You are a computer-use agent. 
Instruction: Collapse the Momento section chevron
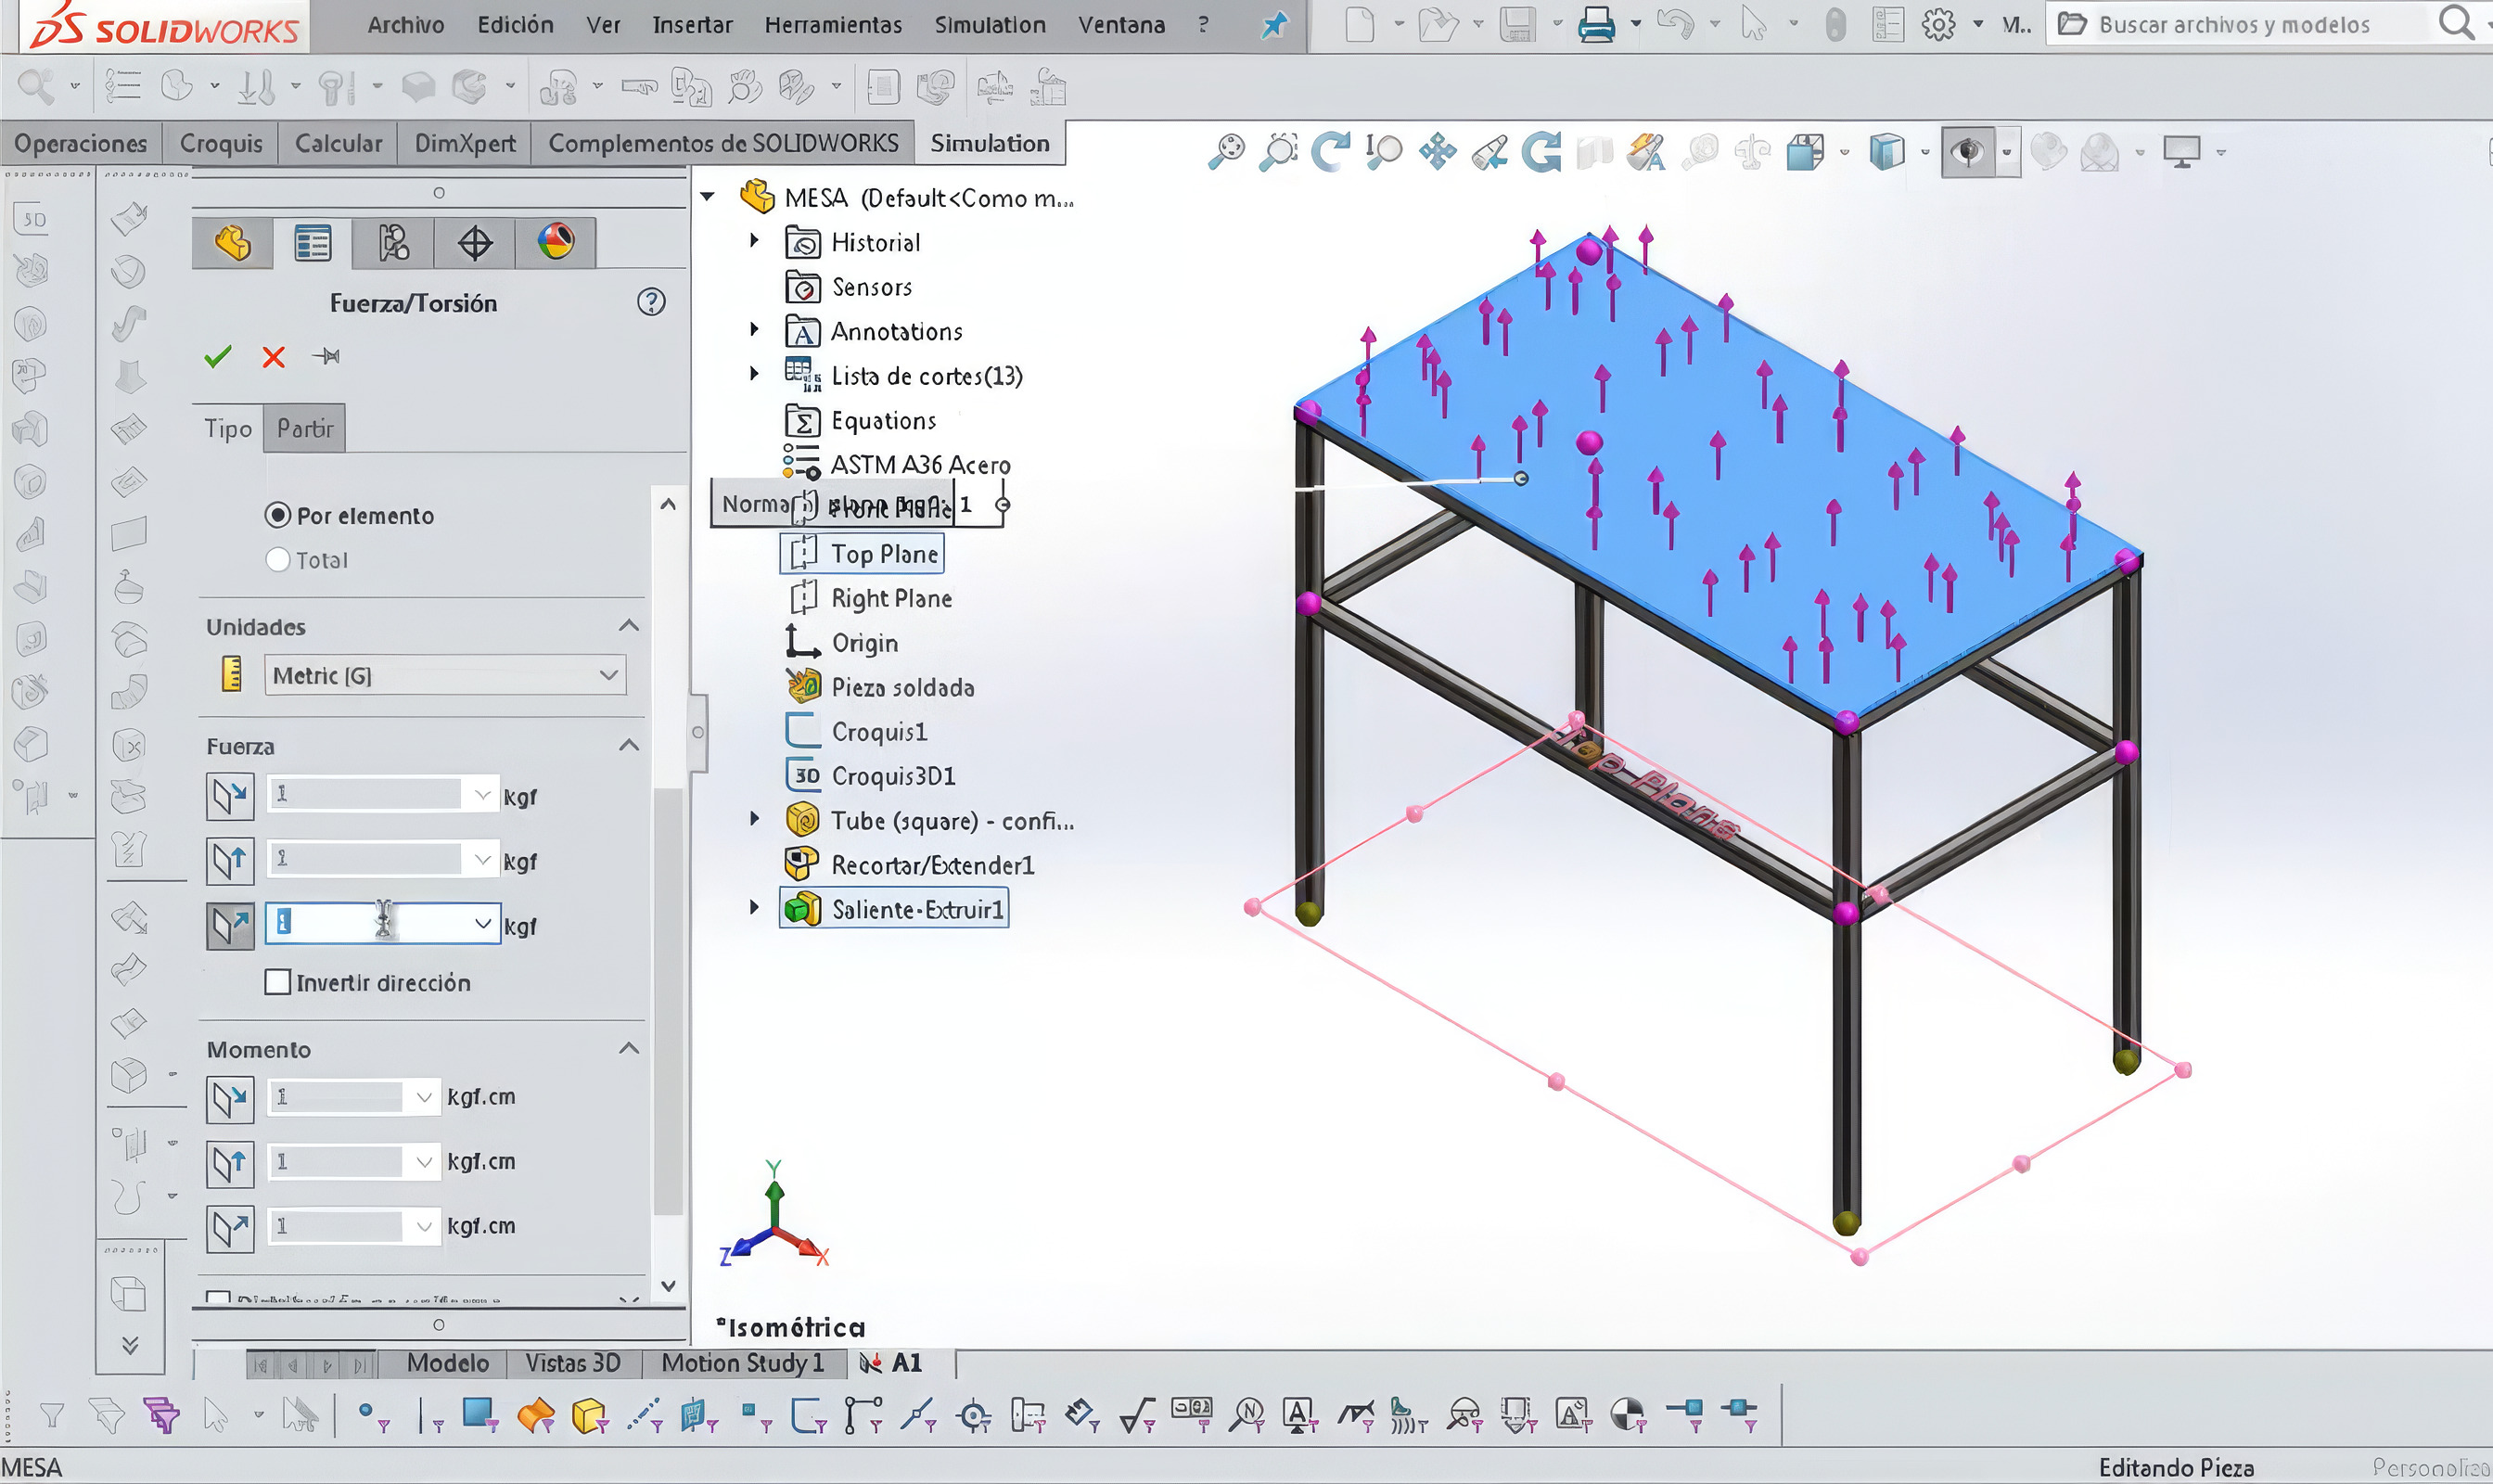coord(628,1049)
